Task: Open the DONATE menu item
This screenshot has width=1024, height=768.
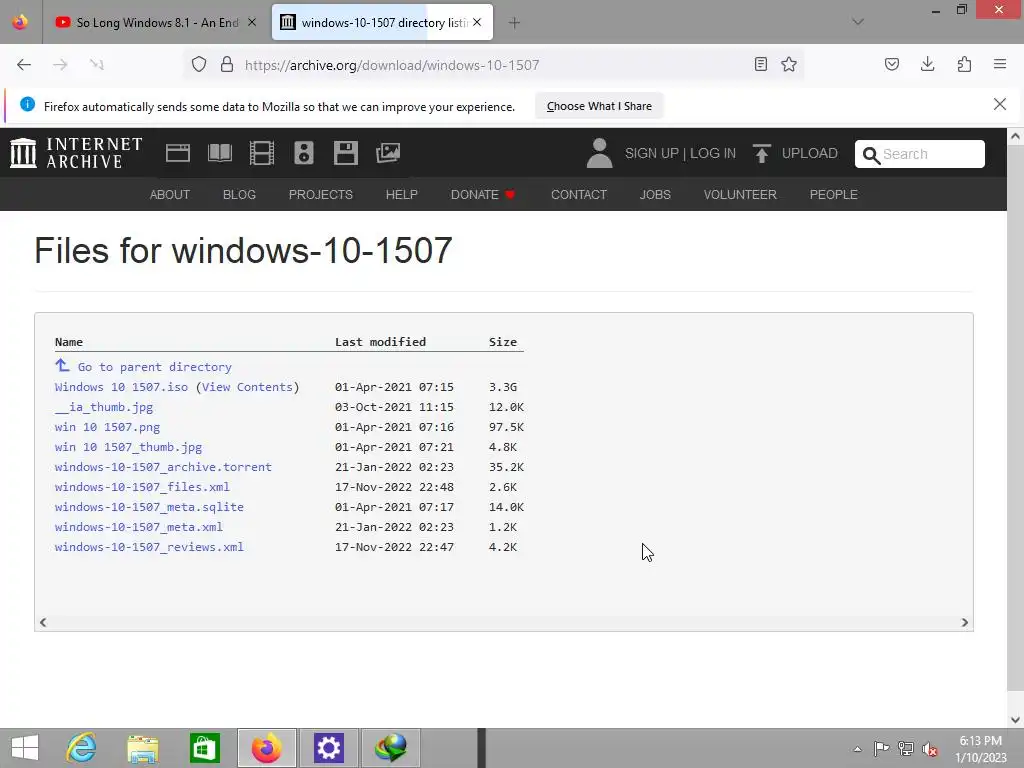Action: click(x=483, y=195)
